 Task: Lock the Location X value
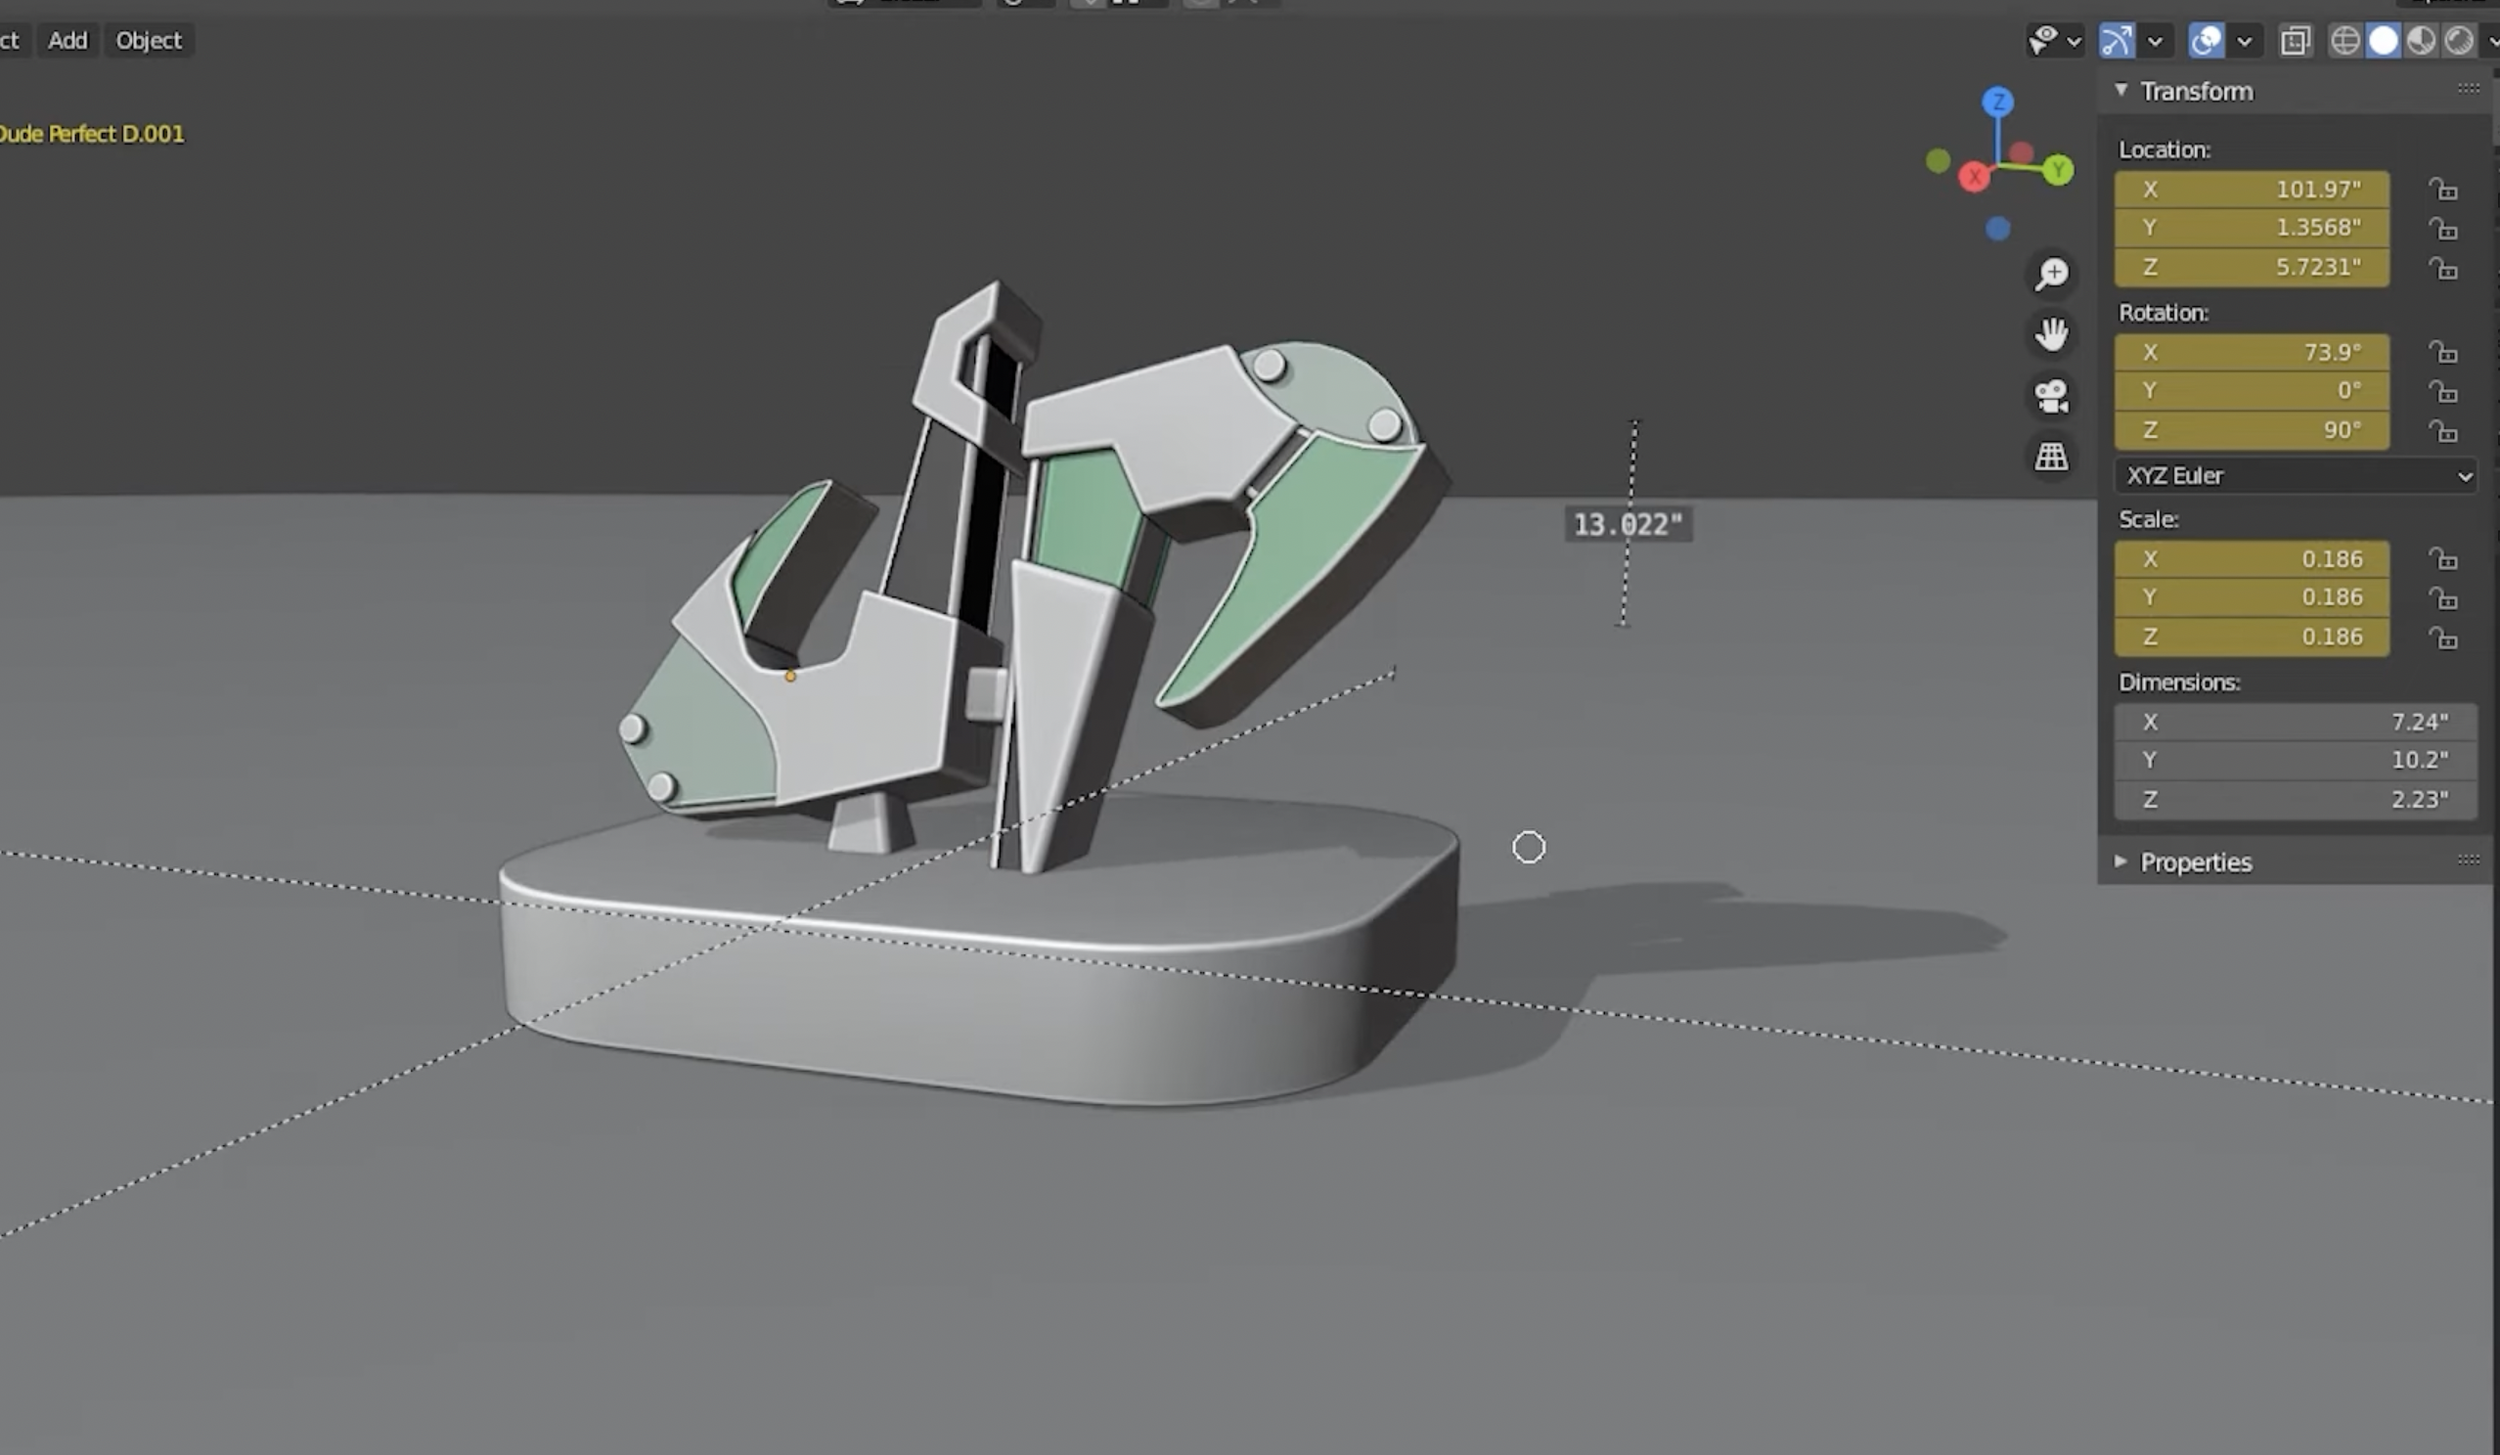pos(2443,190)
